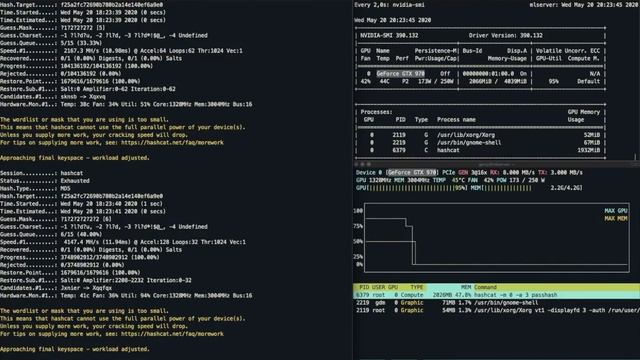Viewport: 640px width, 360px height.
Task: Click MAX MEM legend label
Action: pos(616,219)
